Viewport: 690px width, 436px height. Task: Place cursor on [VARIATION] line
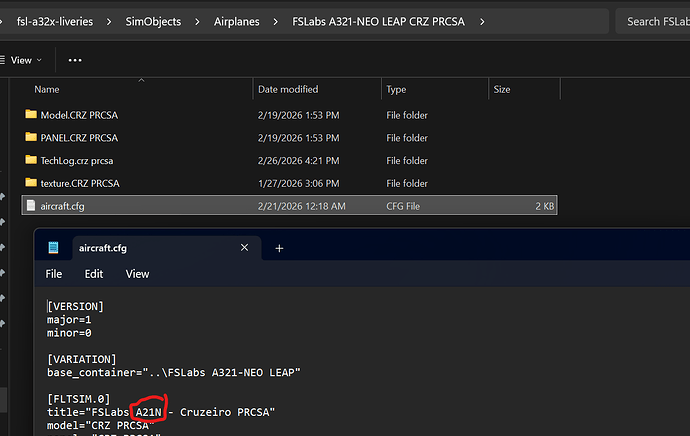[82, 359]
